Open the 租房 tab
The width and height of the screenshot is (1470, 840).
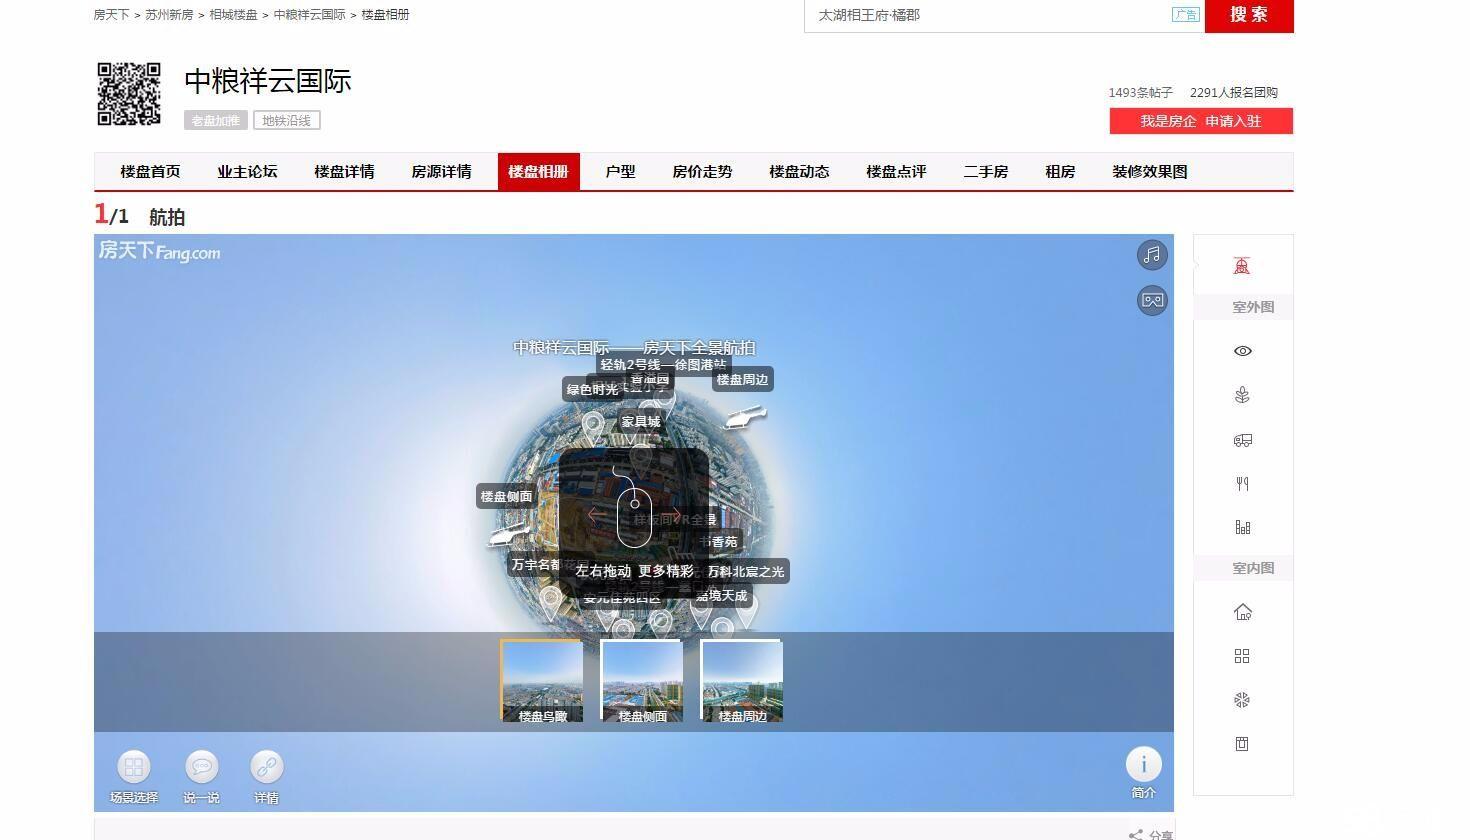pos(1060,171)
